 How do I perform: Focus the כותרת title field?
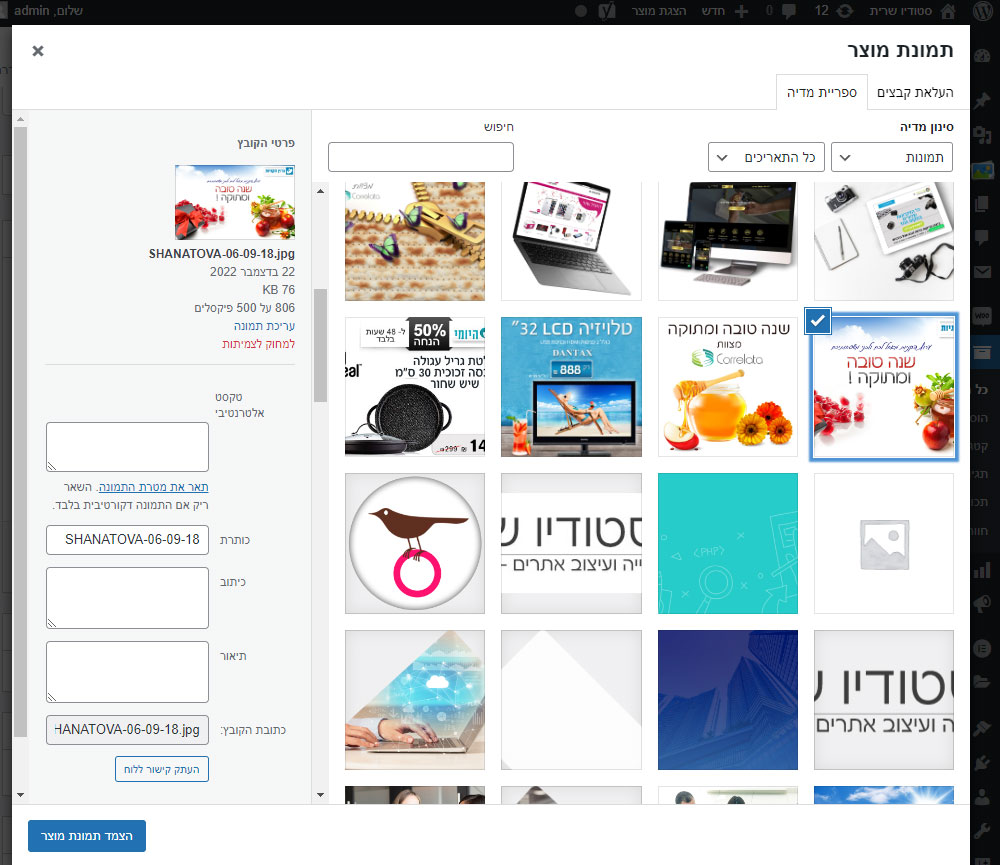click(128, 540)
